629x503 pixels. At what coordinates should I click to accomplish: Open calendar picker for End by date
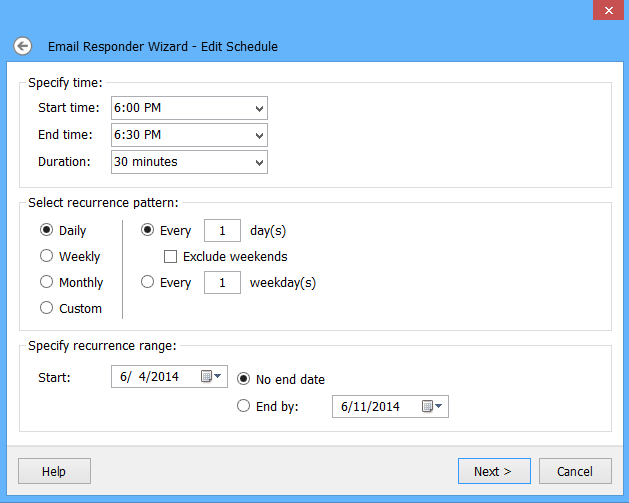(x=432, y=406)
